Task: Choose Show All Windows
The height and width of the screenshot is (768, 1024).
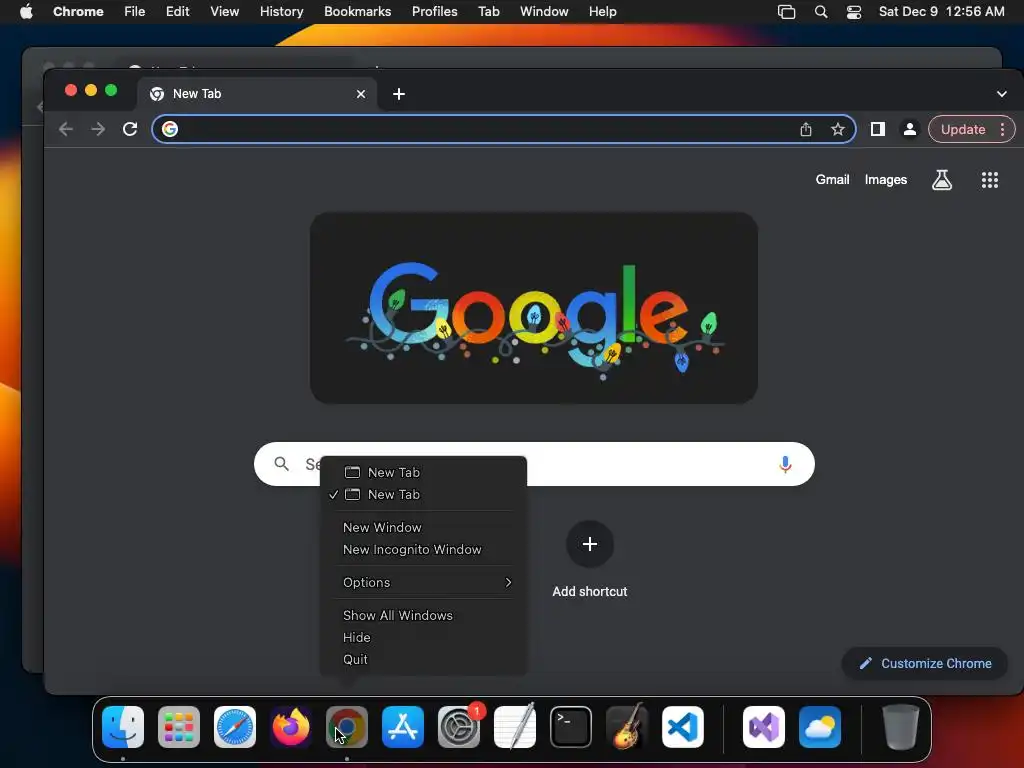Action: 423,615
